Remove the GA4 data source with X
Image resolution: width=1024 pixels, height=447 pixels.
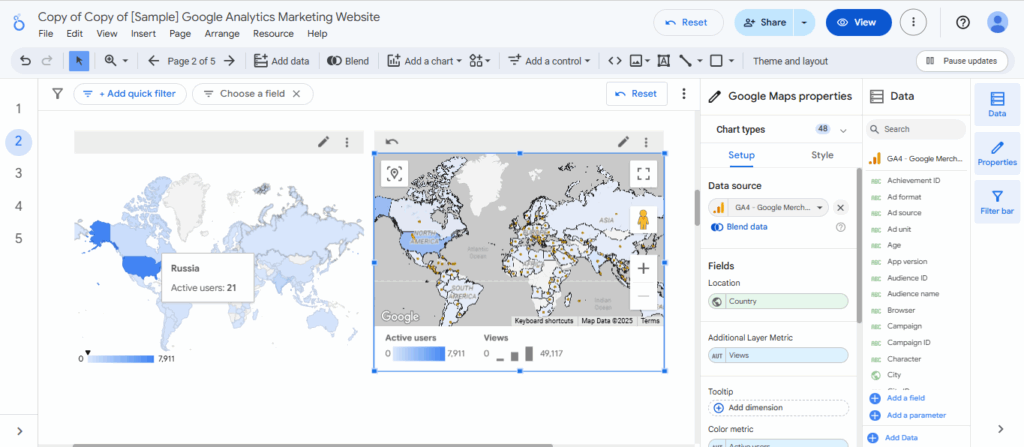[840, 208]
